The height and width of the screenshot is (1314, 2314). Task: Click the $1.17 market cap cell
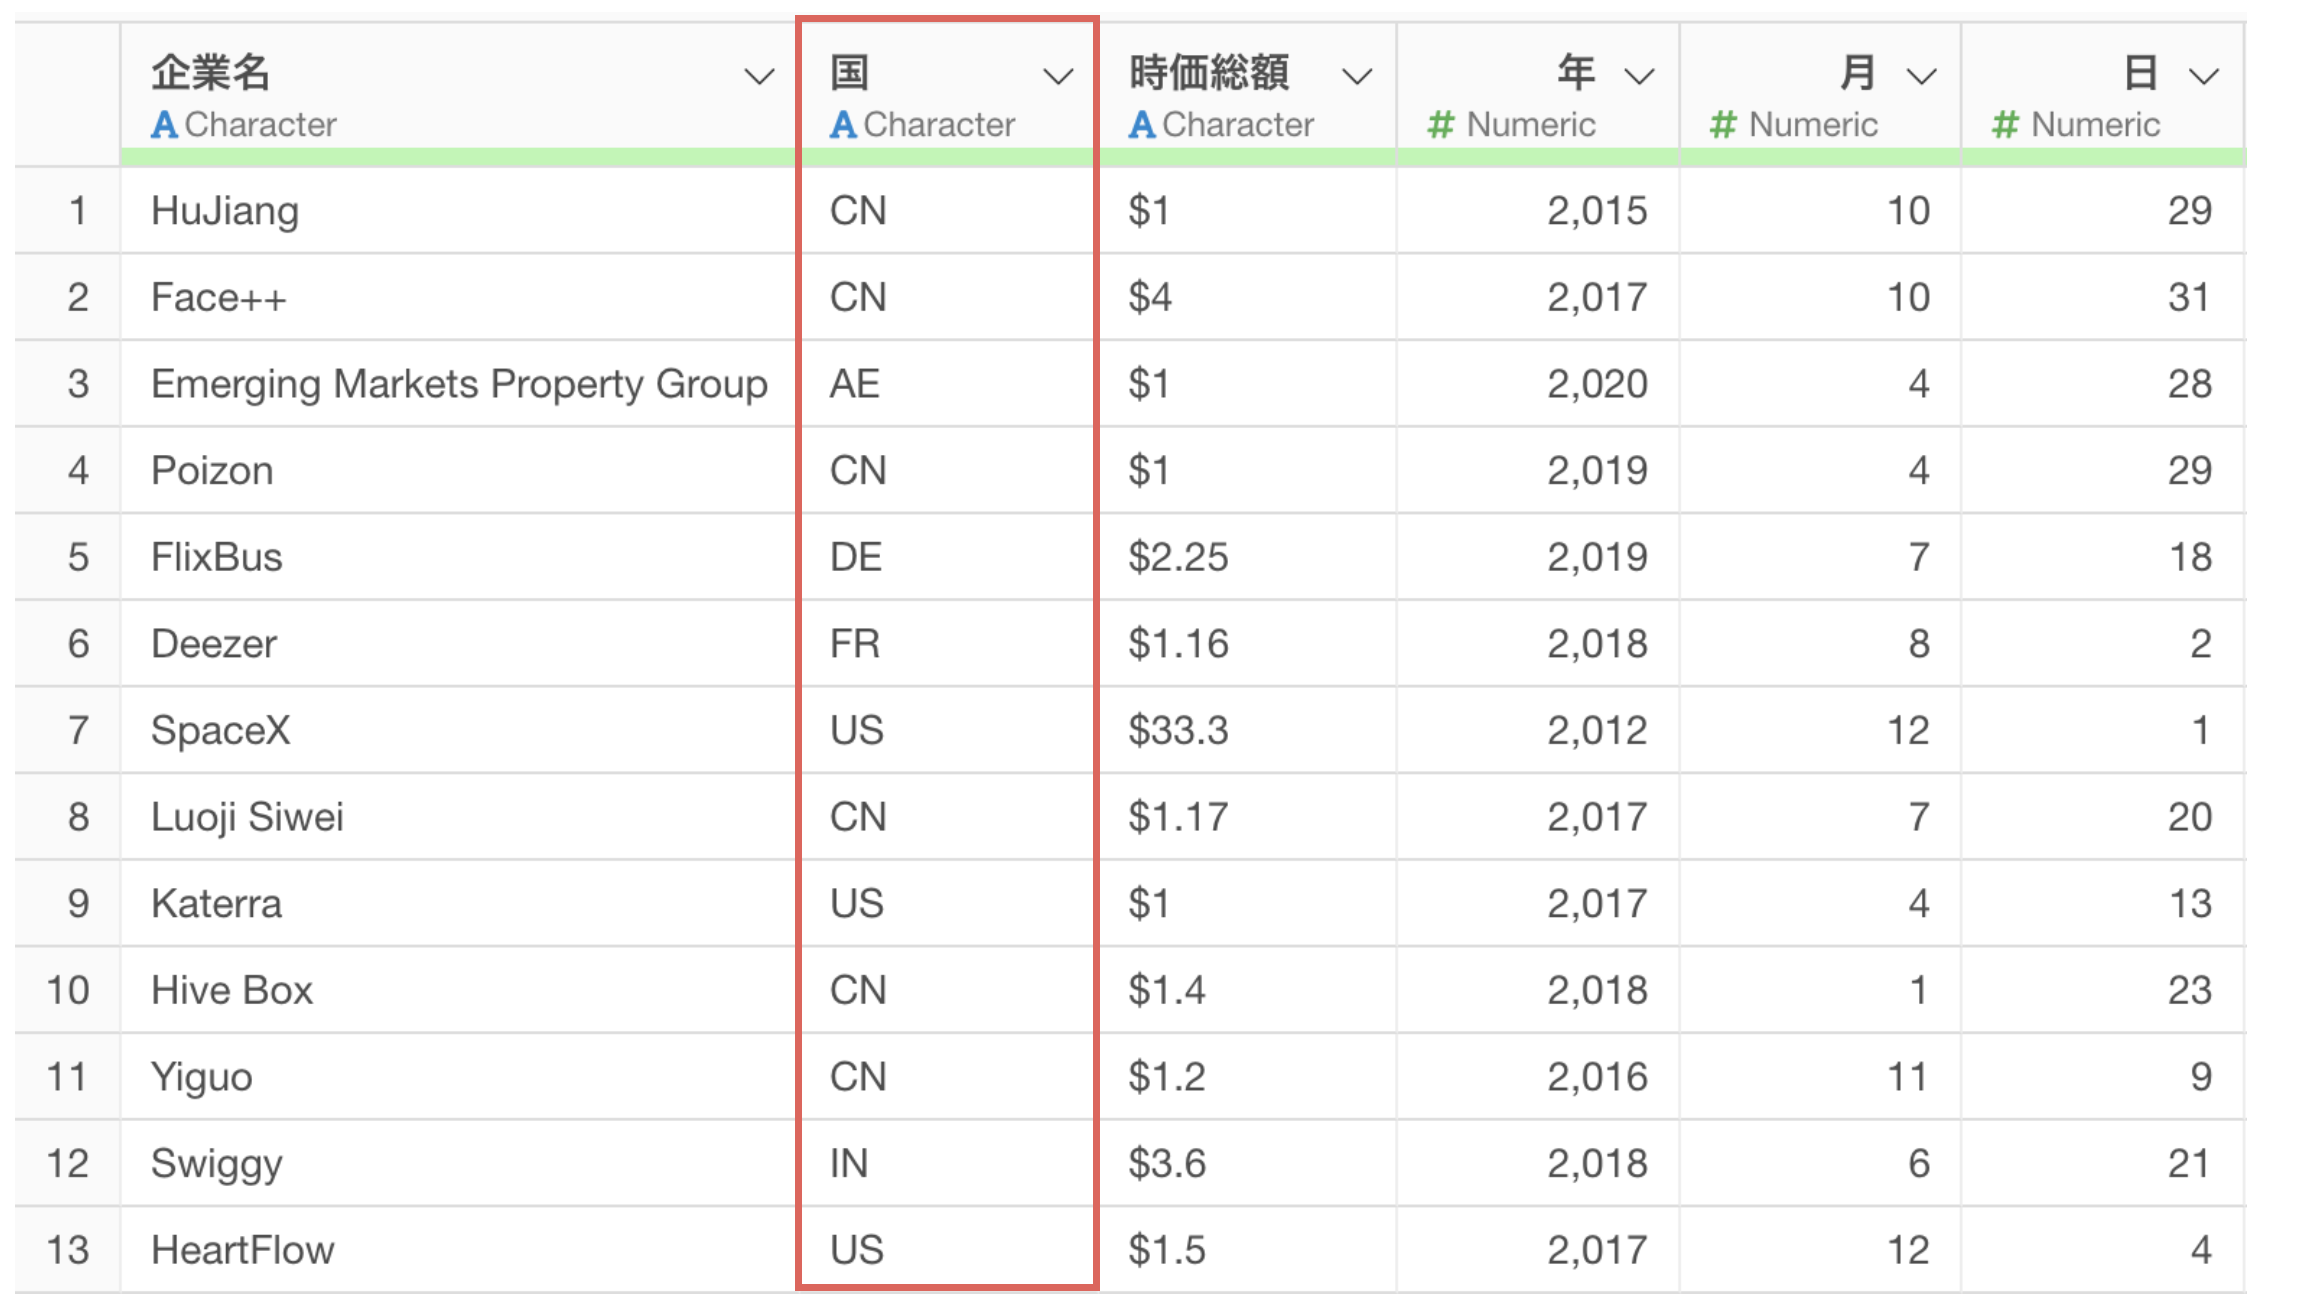[x=1247, y=817]
